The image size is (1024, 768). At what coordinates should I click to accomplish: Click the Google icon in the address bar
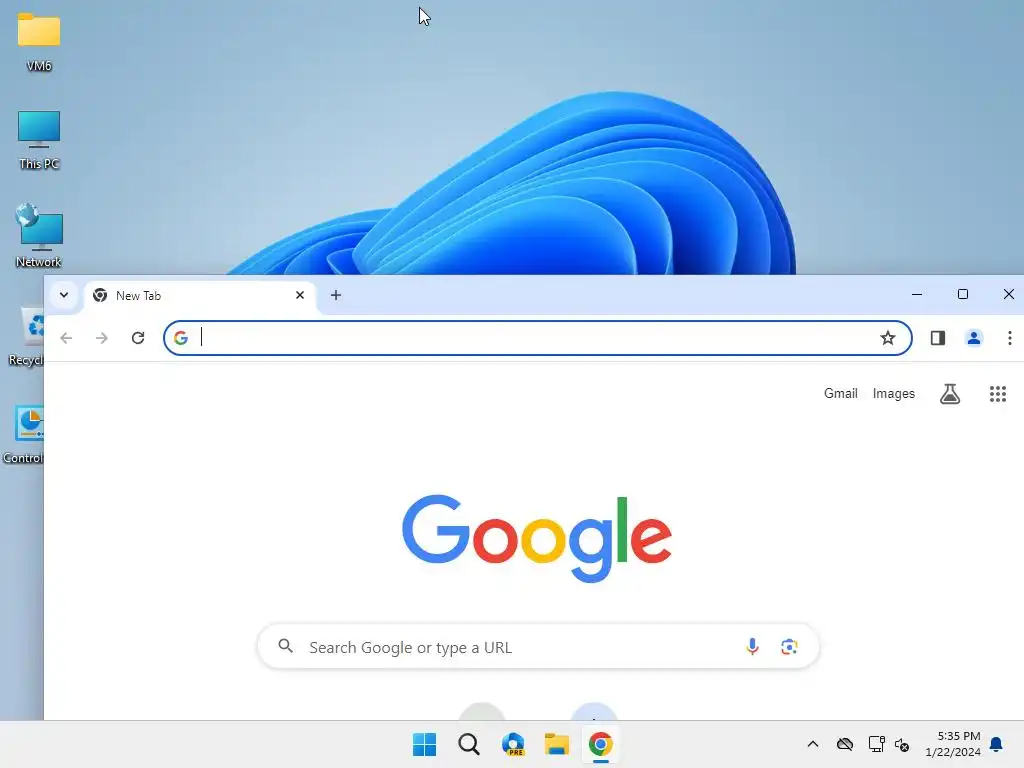tap(181, 338)
